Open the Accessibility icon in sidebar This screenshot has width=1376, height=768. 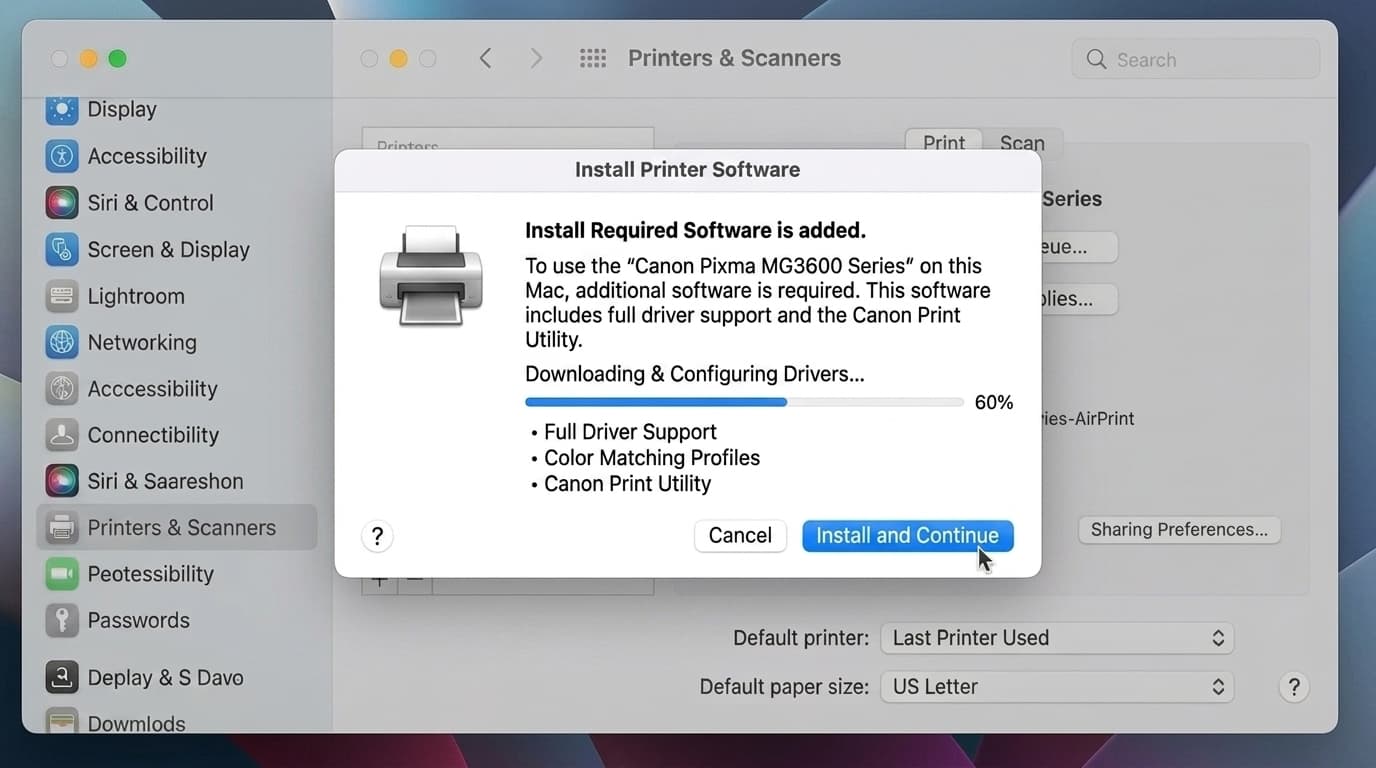[x=62, y=156]
